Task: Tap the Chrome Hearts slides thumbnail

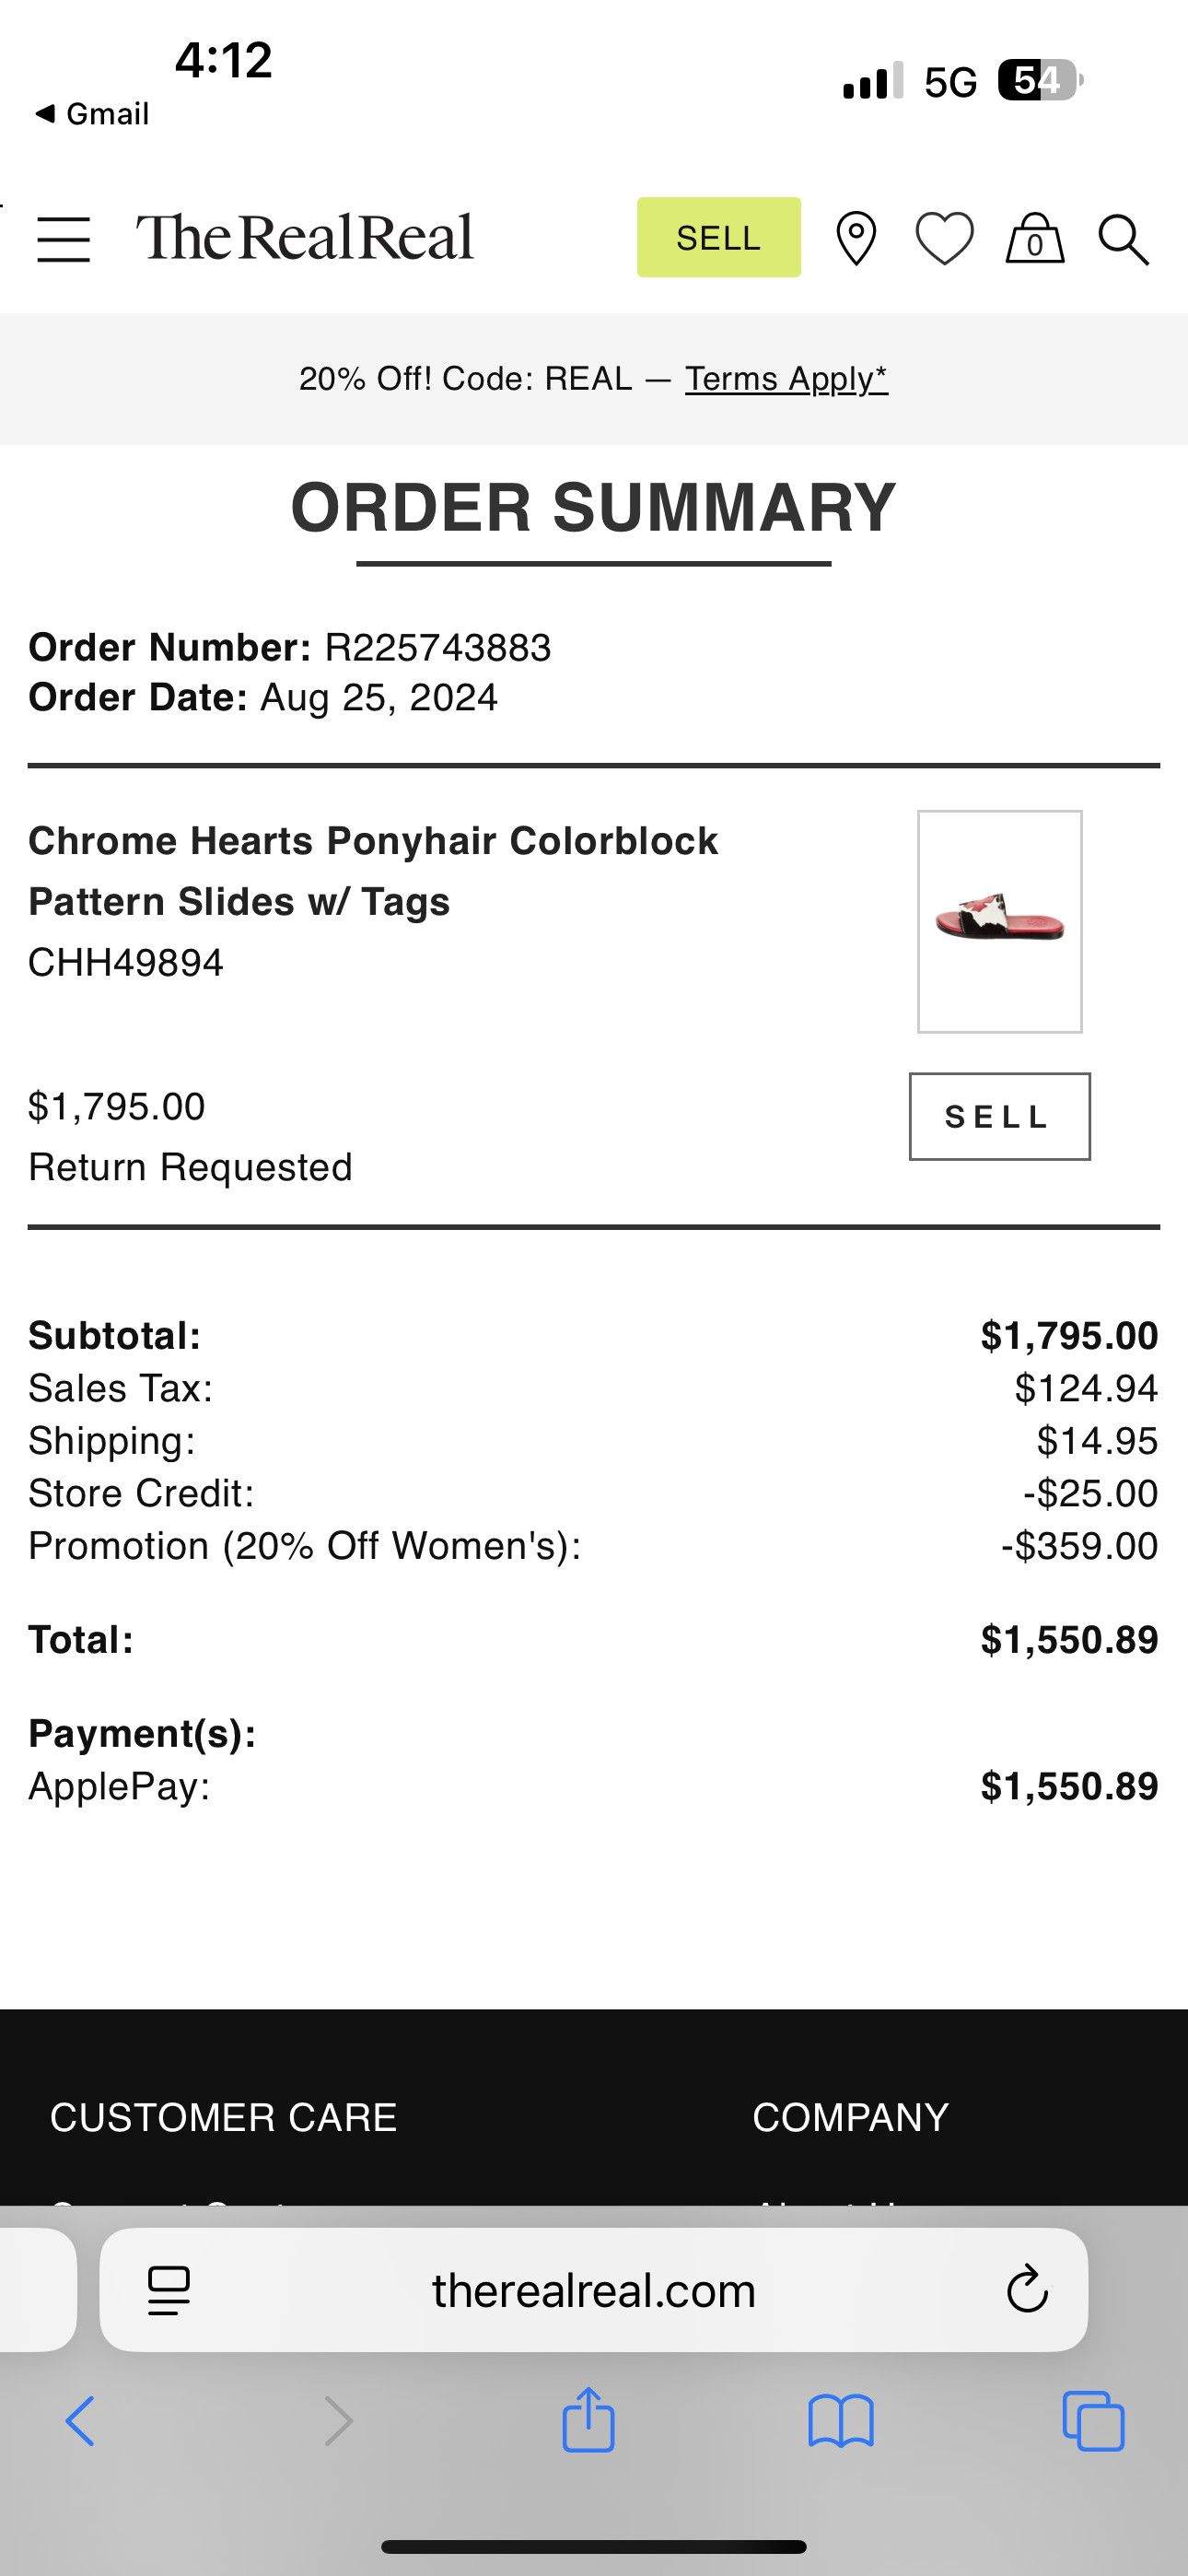Action: 1000,921
